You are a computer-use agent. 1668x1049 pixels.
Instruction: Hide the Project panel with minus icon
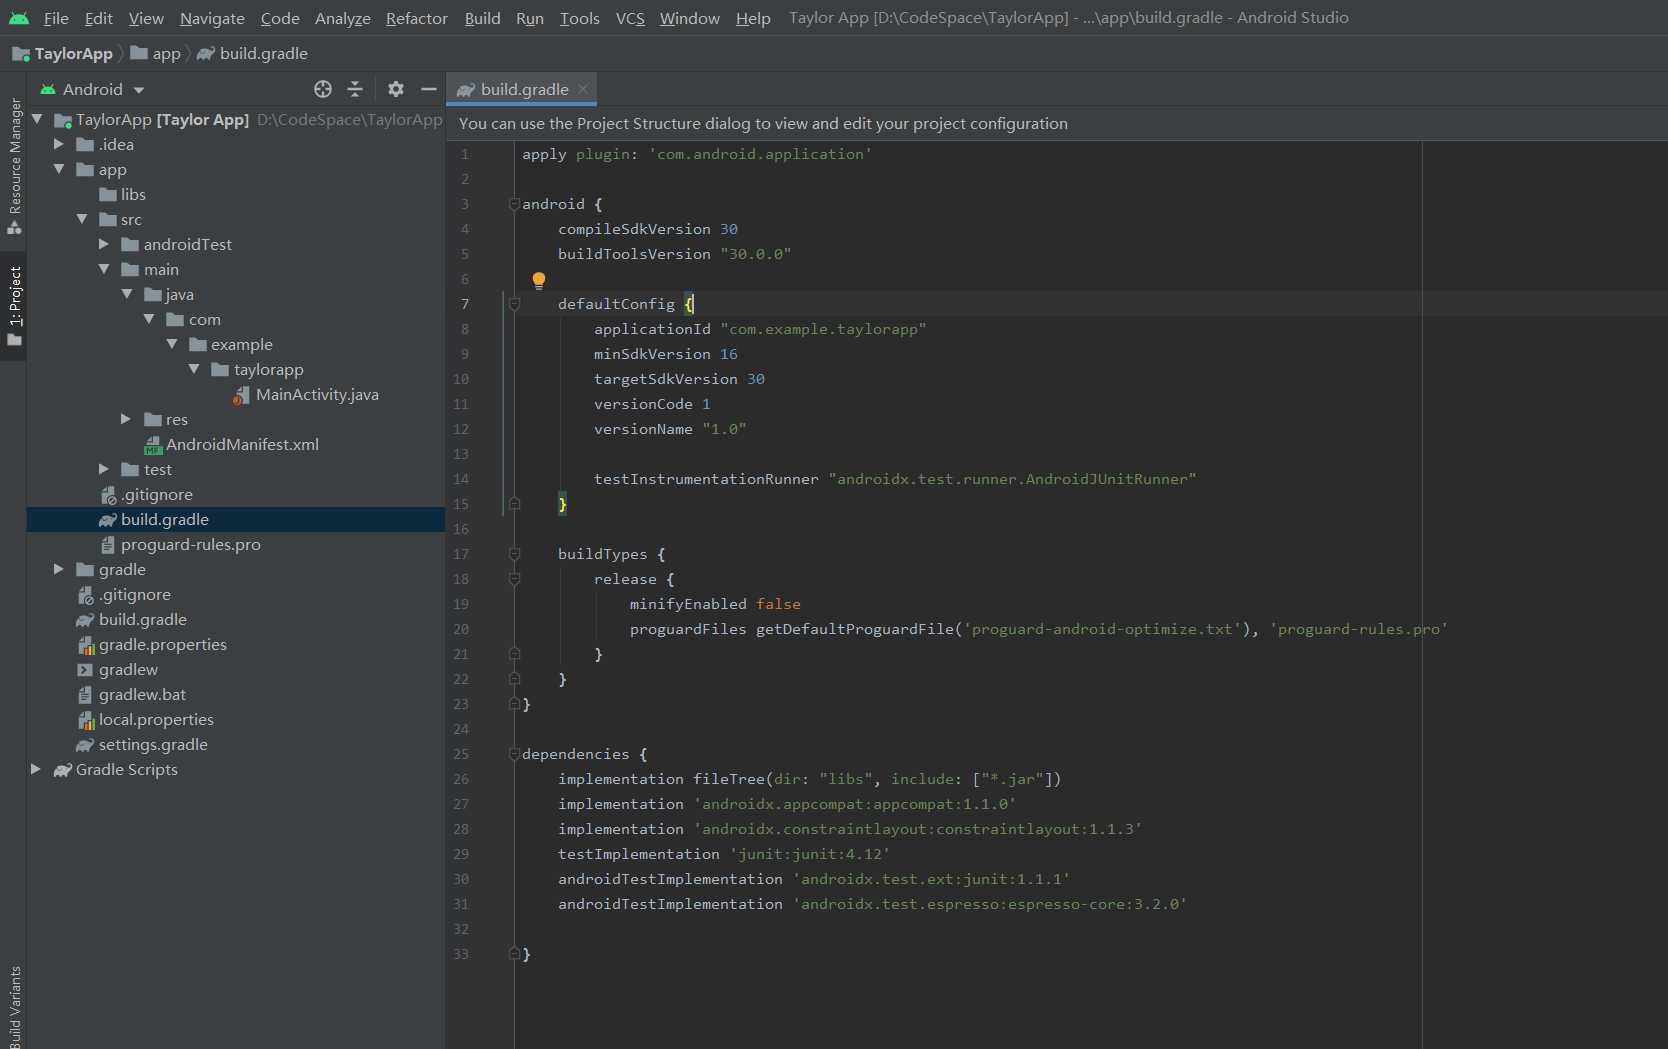click(x=429, y=89)
